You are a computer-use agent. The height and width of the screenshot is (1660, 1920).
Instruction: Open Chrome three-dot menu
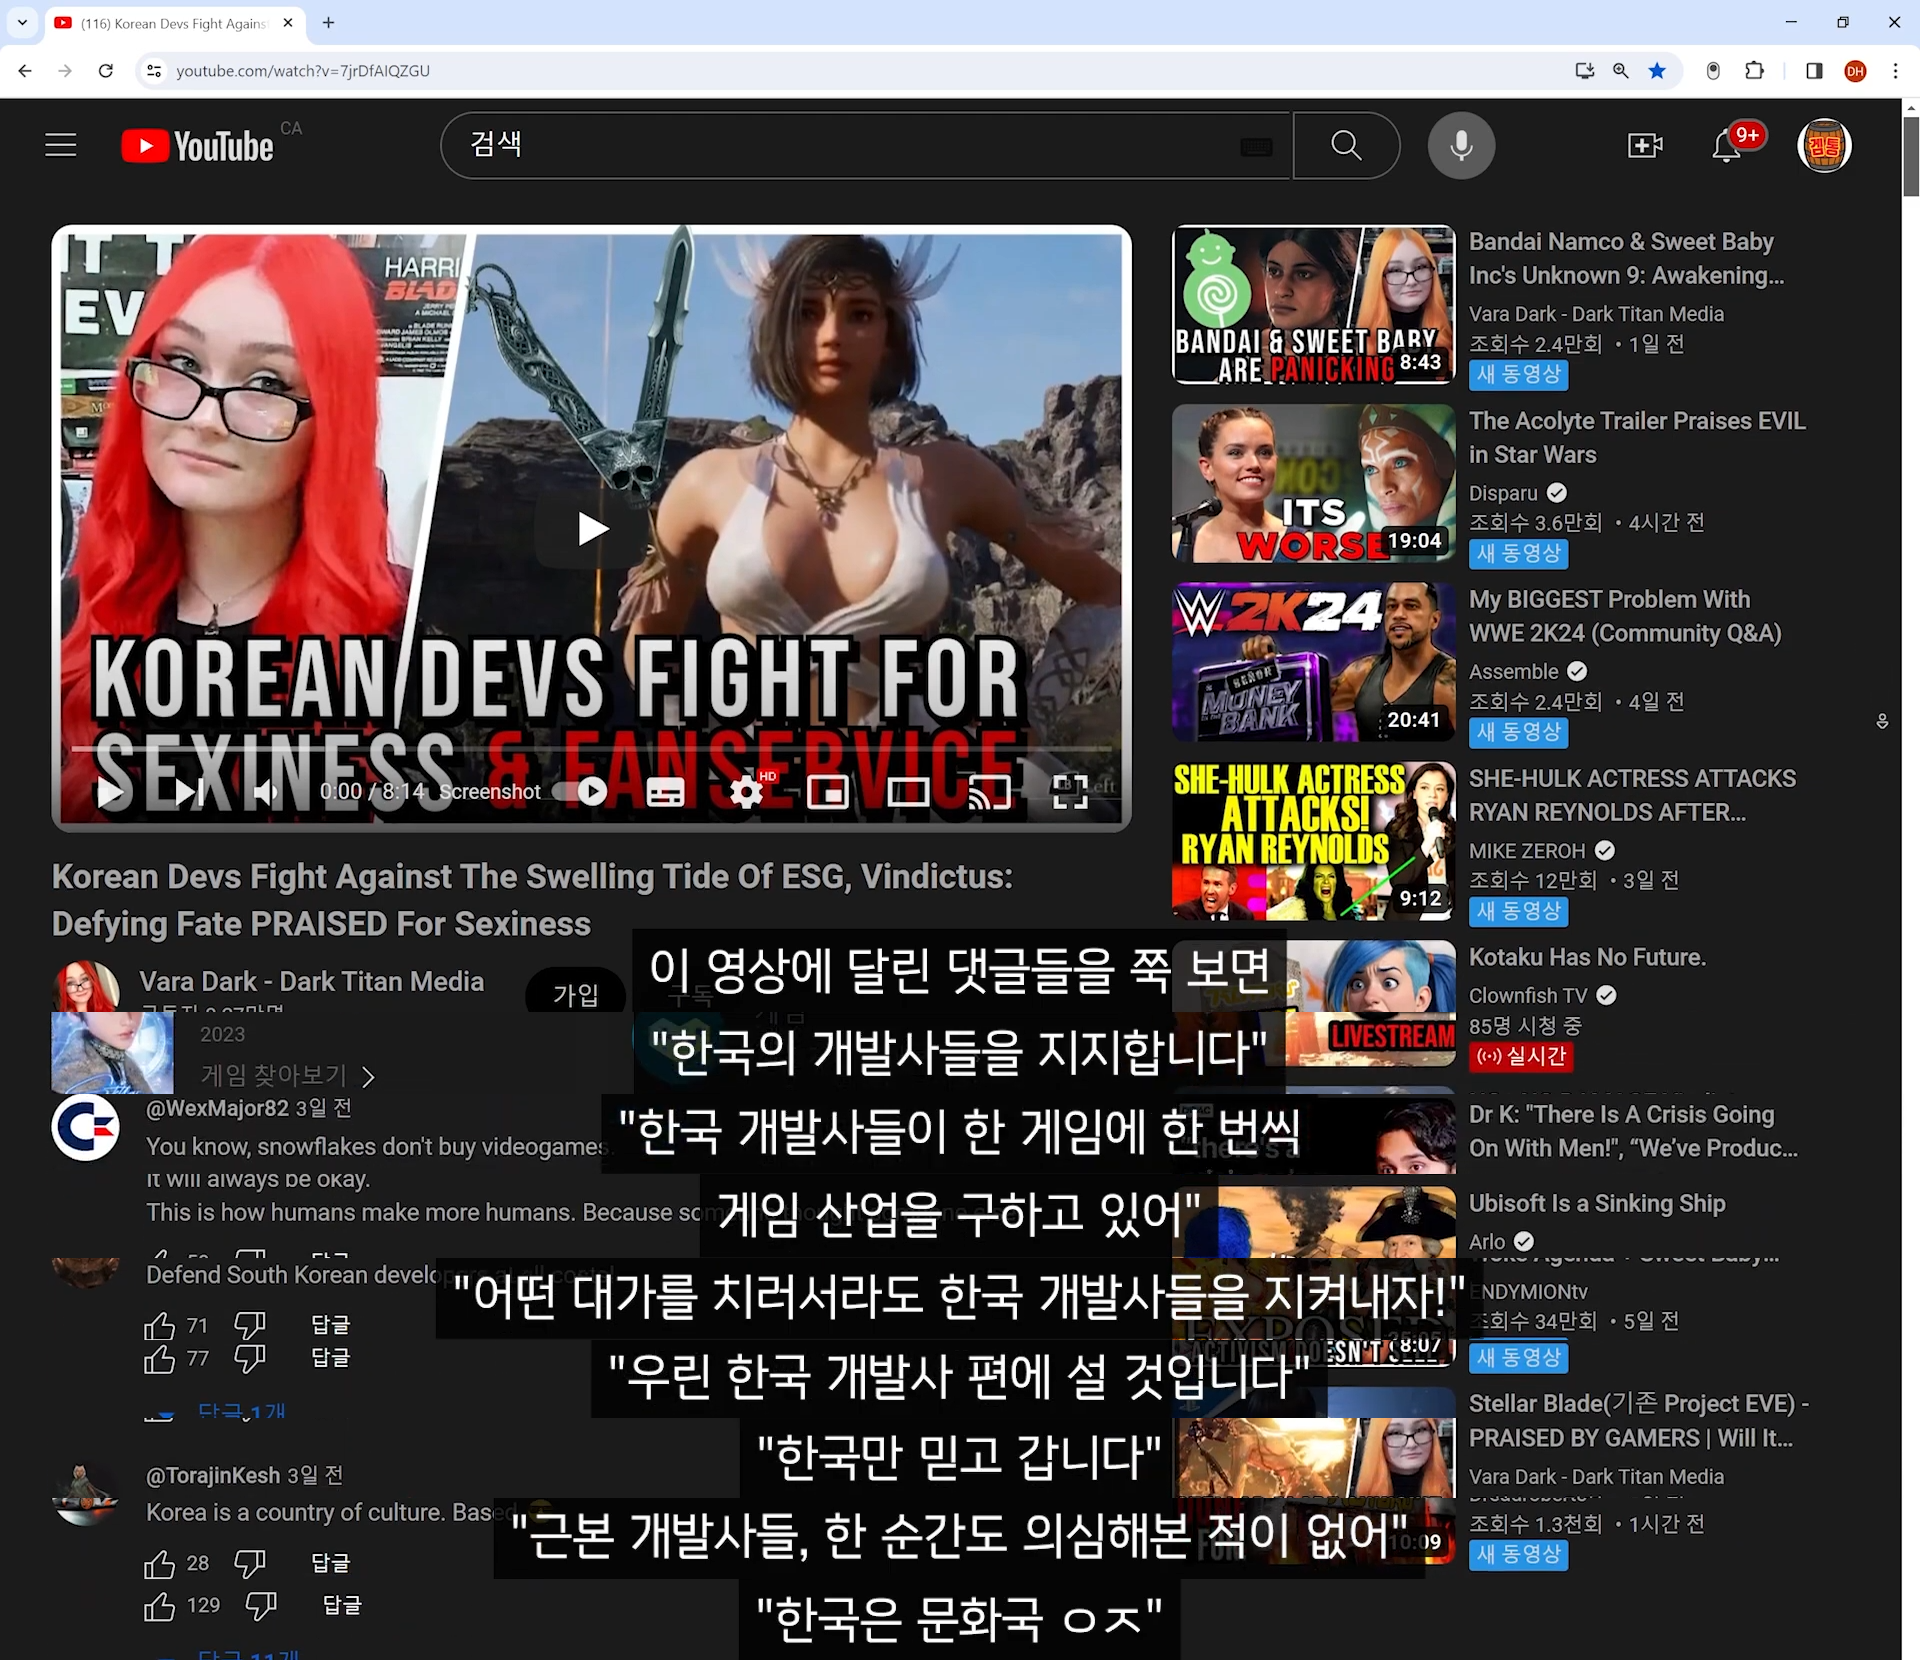pos(1895,71)
